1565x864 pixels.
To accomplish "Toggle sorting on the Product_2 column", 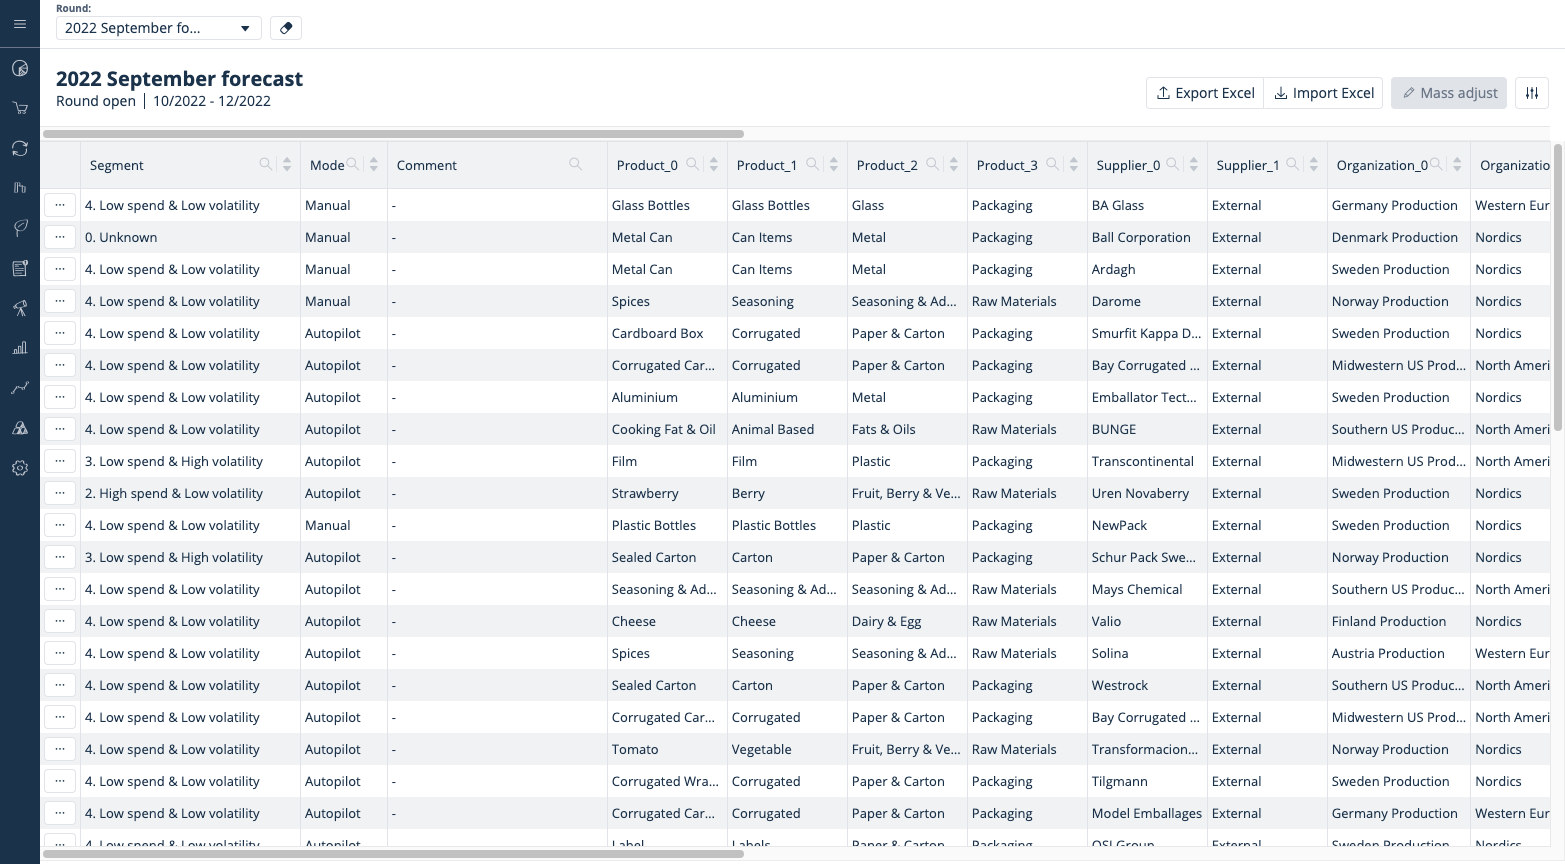I will tap(954, 165).
